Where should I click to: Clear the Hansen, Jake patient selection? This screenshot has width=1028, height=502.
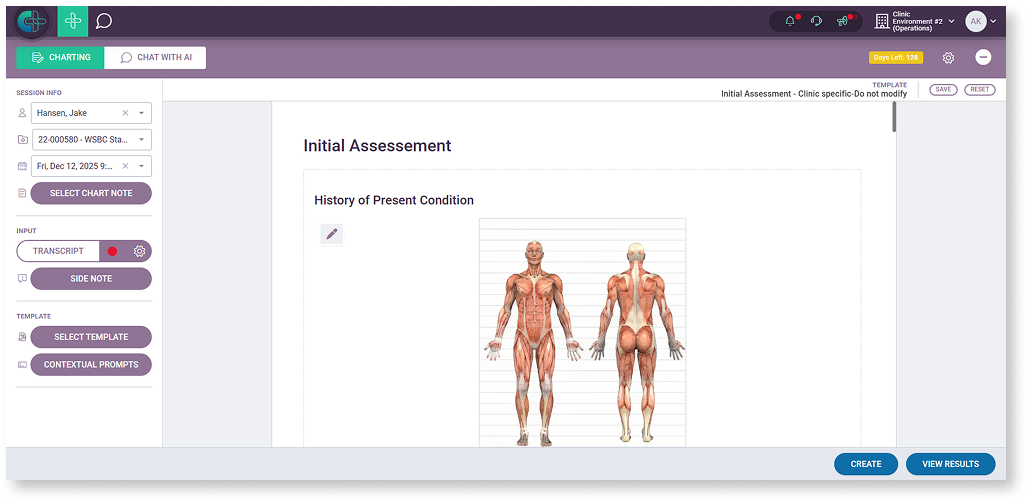point(125,113)
